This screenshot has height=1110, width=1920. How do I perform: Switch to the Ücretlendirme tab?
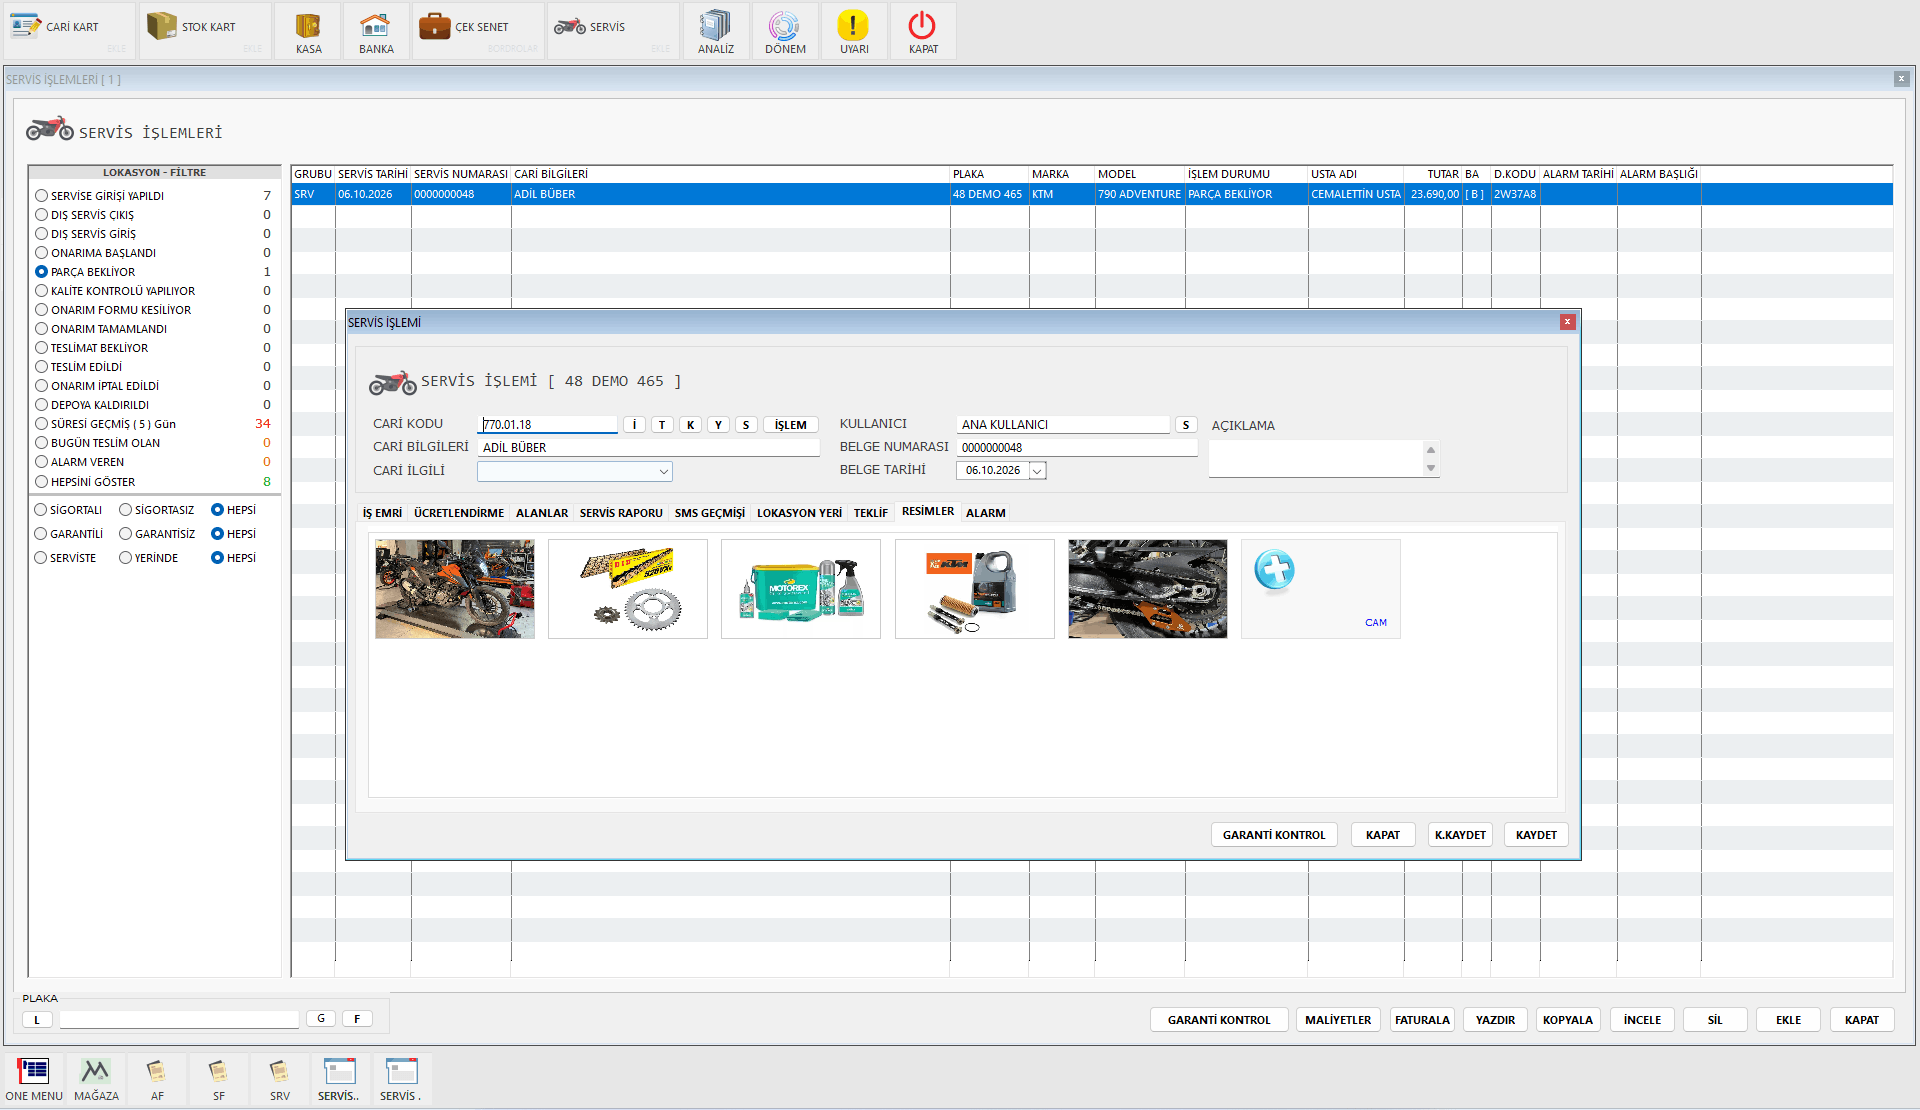[459, 513]
